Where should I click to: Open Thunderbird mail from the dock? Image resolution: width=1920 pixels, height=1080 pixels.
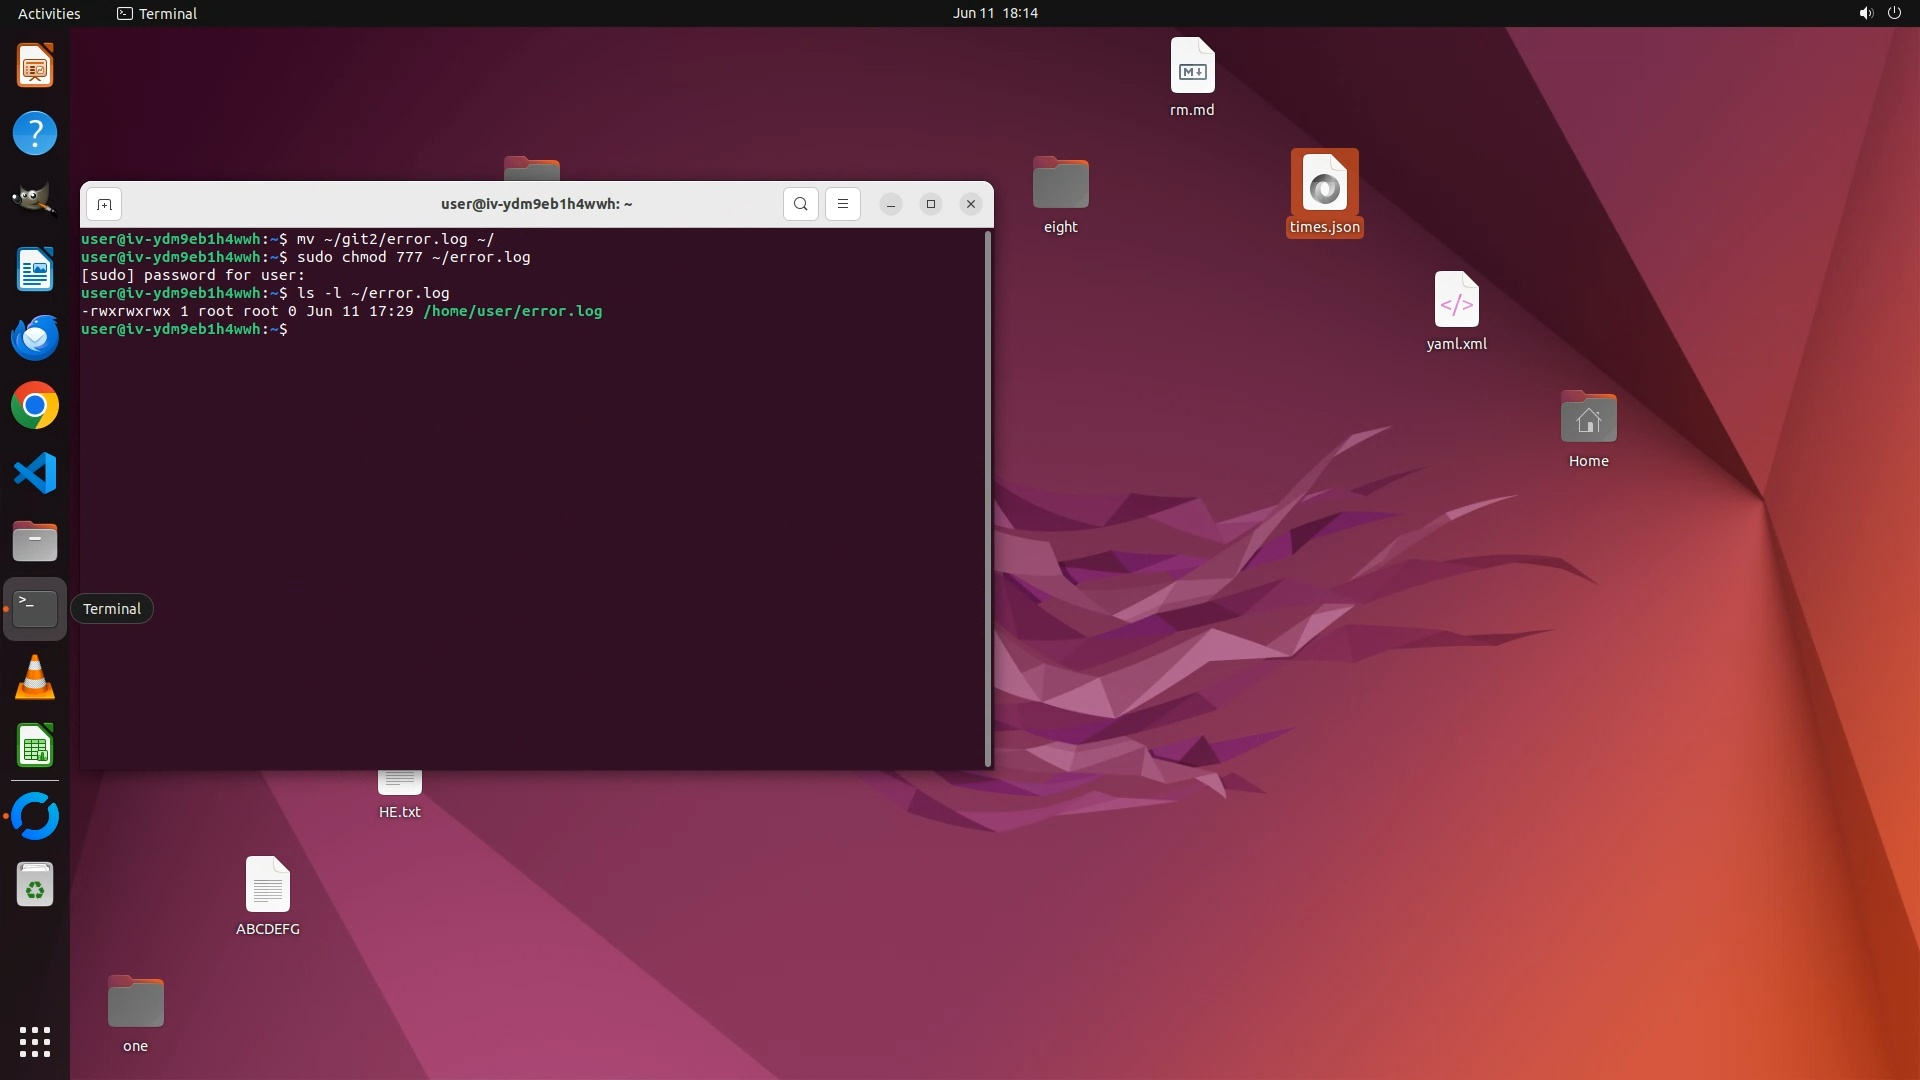tap(35, 338)
